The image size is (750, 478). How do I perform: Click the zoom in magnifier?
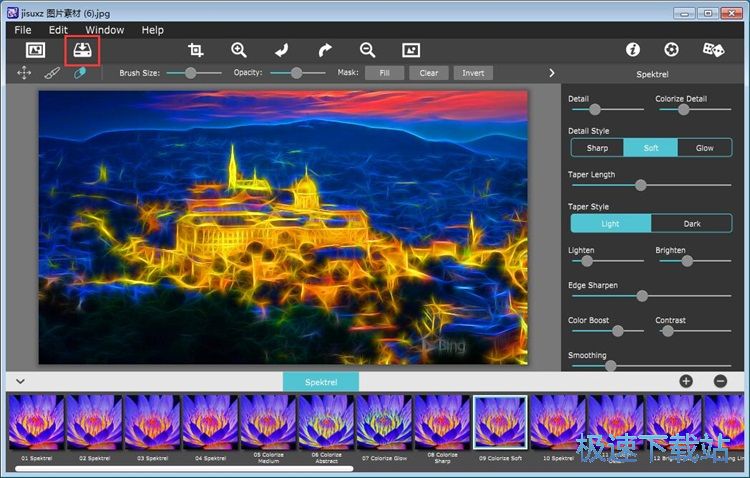point(239,49)
